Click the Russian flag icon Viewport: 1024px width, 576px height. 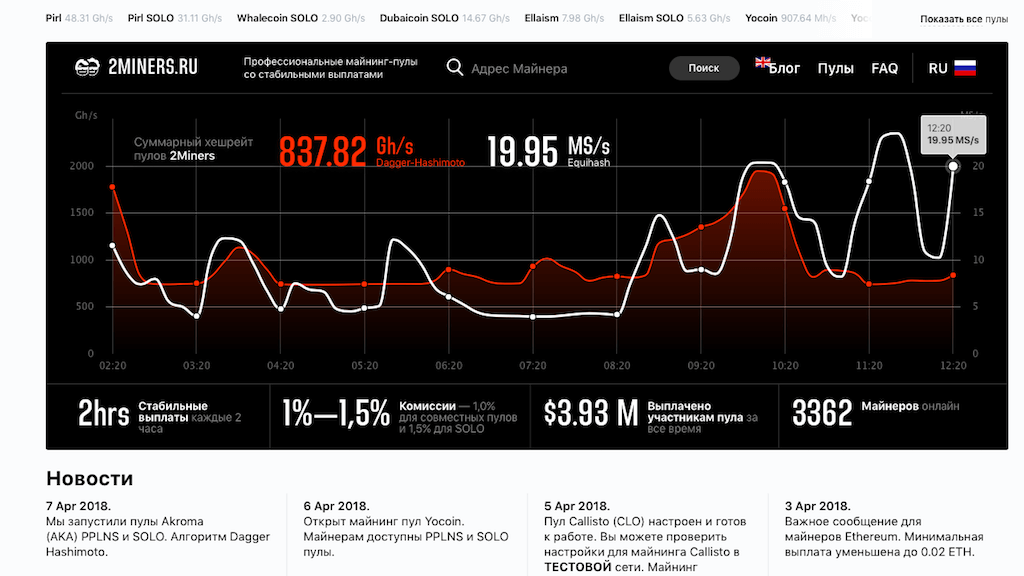coord(965,68)
